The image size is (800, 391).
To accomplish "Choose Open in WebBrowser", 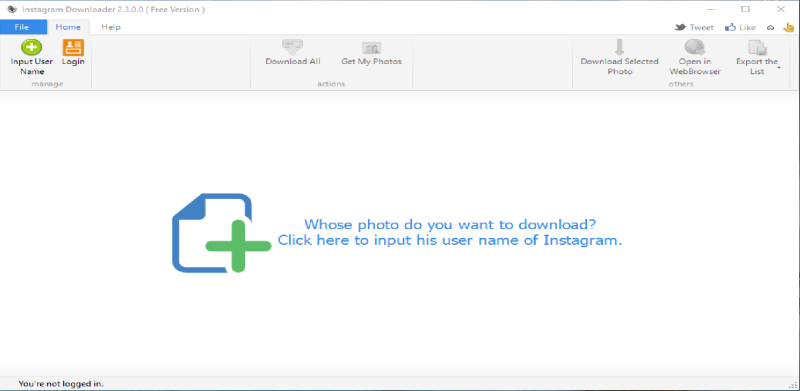I will [x=695, y=57].
